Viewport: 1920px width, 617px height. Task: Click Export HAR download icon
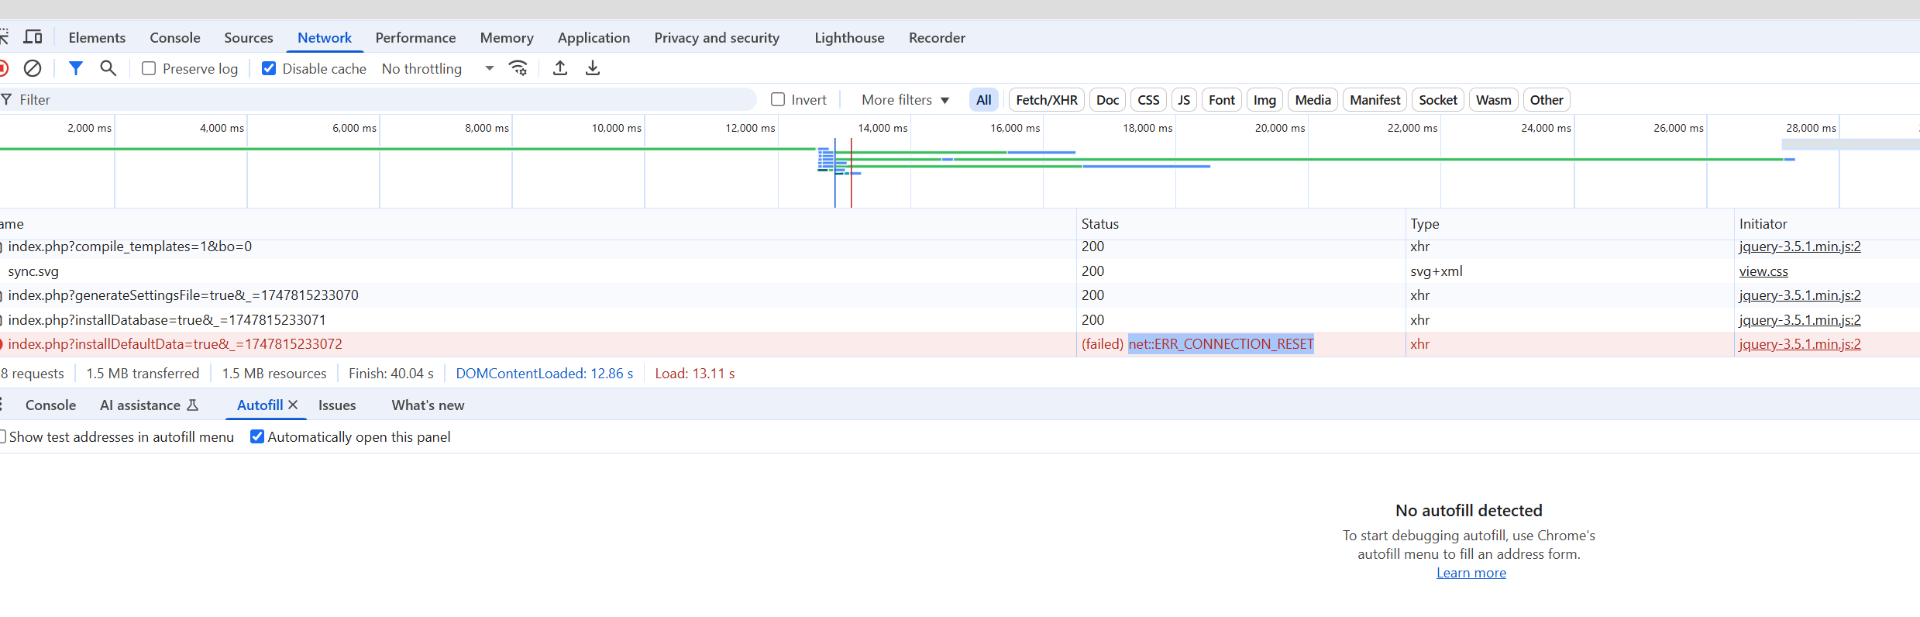[x=593, y=68]
